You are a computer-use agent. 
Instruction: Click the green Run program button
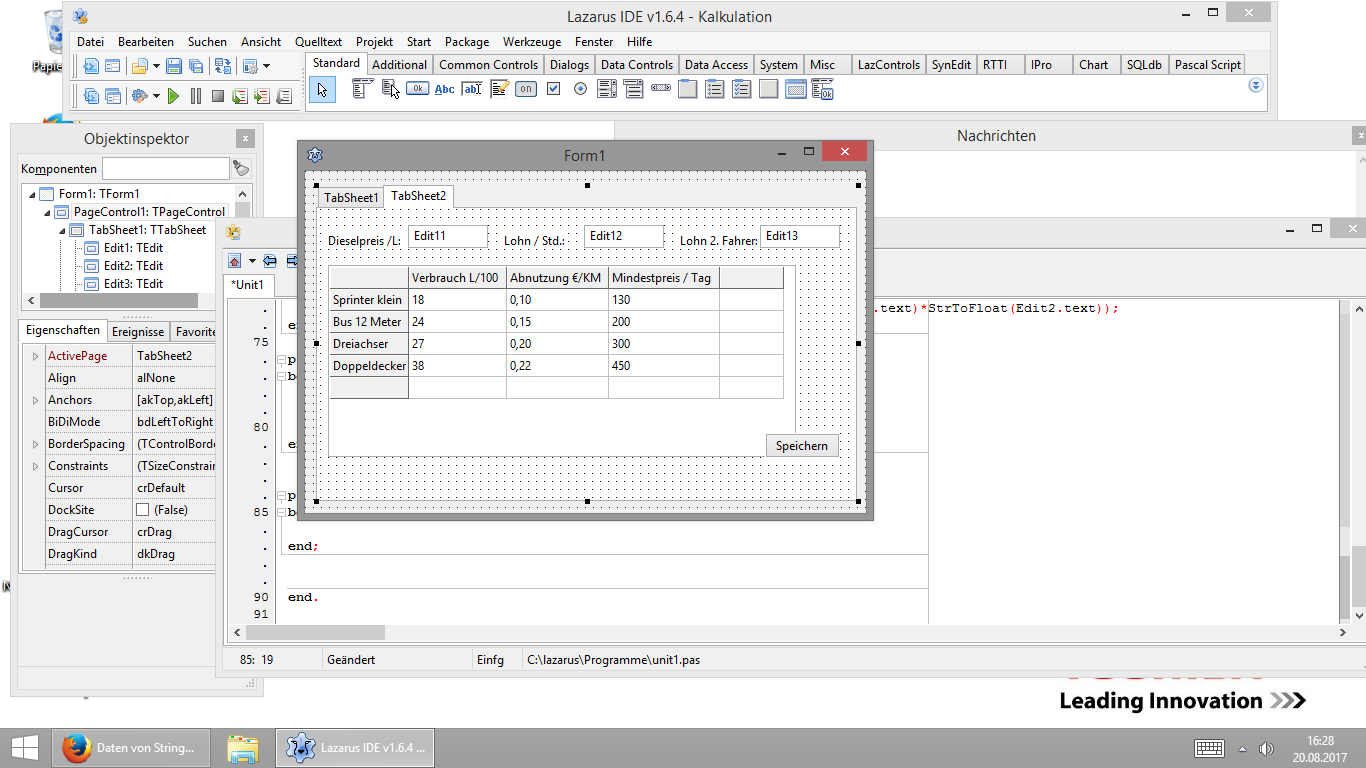tap(173, 96)
